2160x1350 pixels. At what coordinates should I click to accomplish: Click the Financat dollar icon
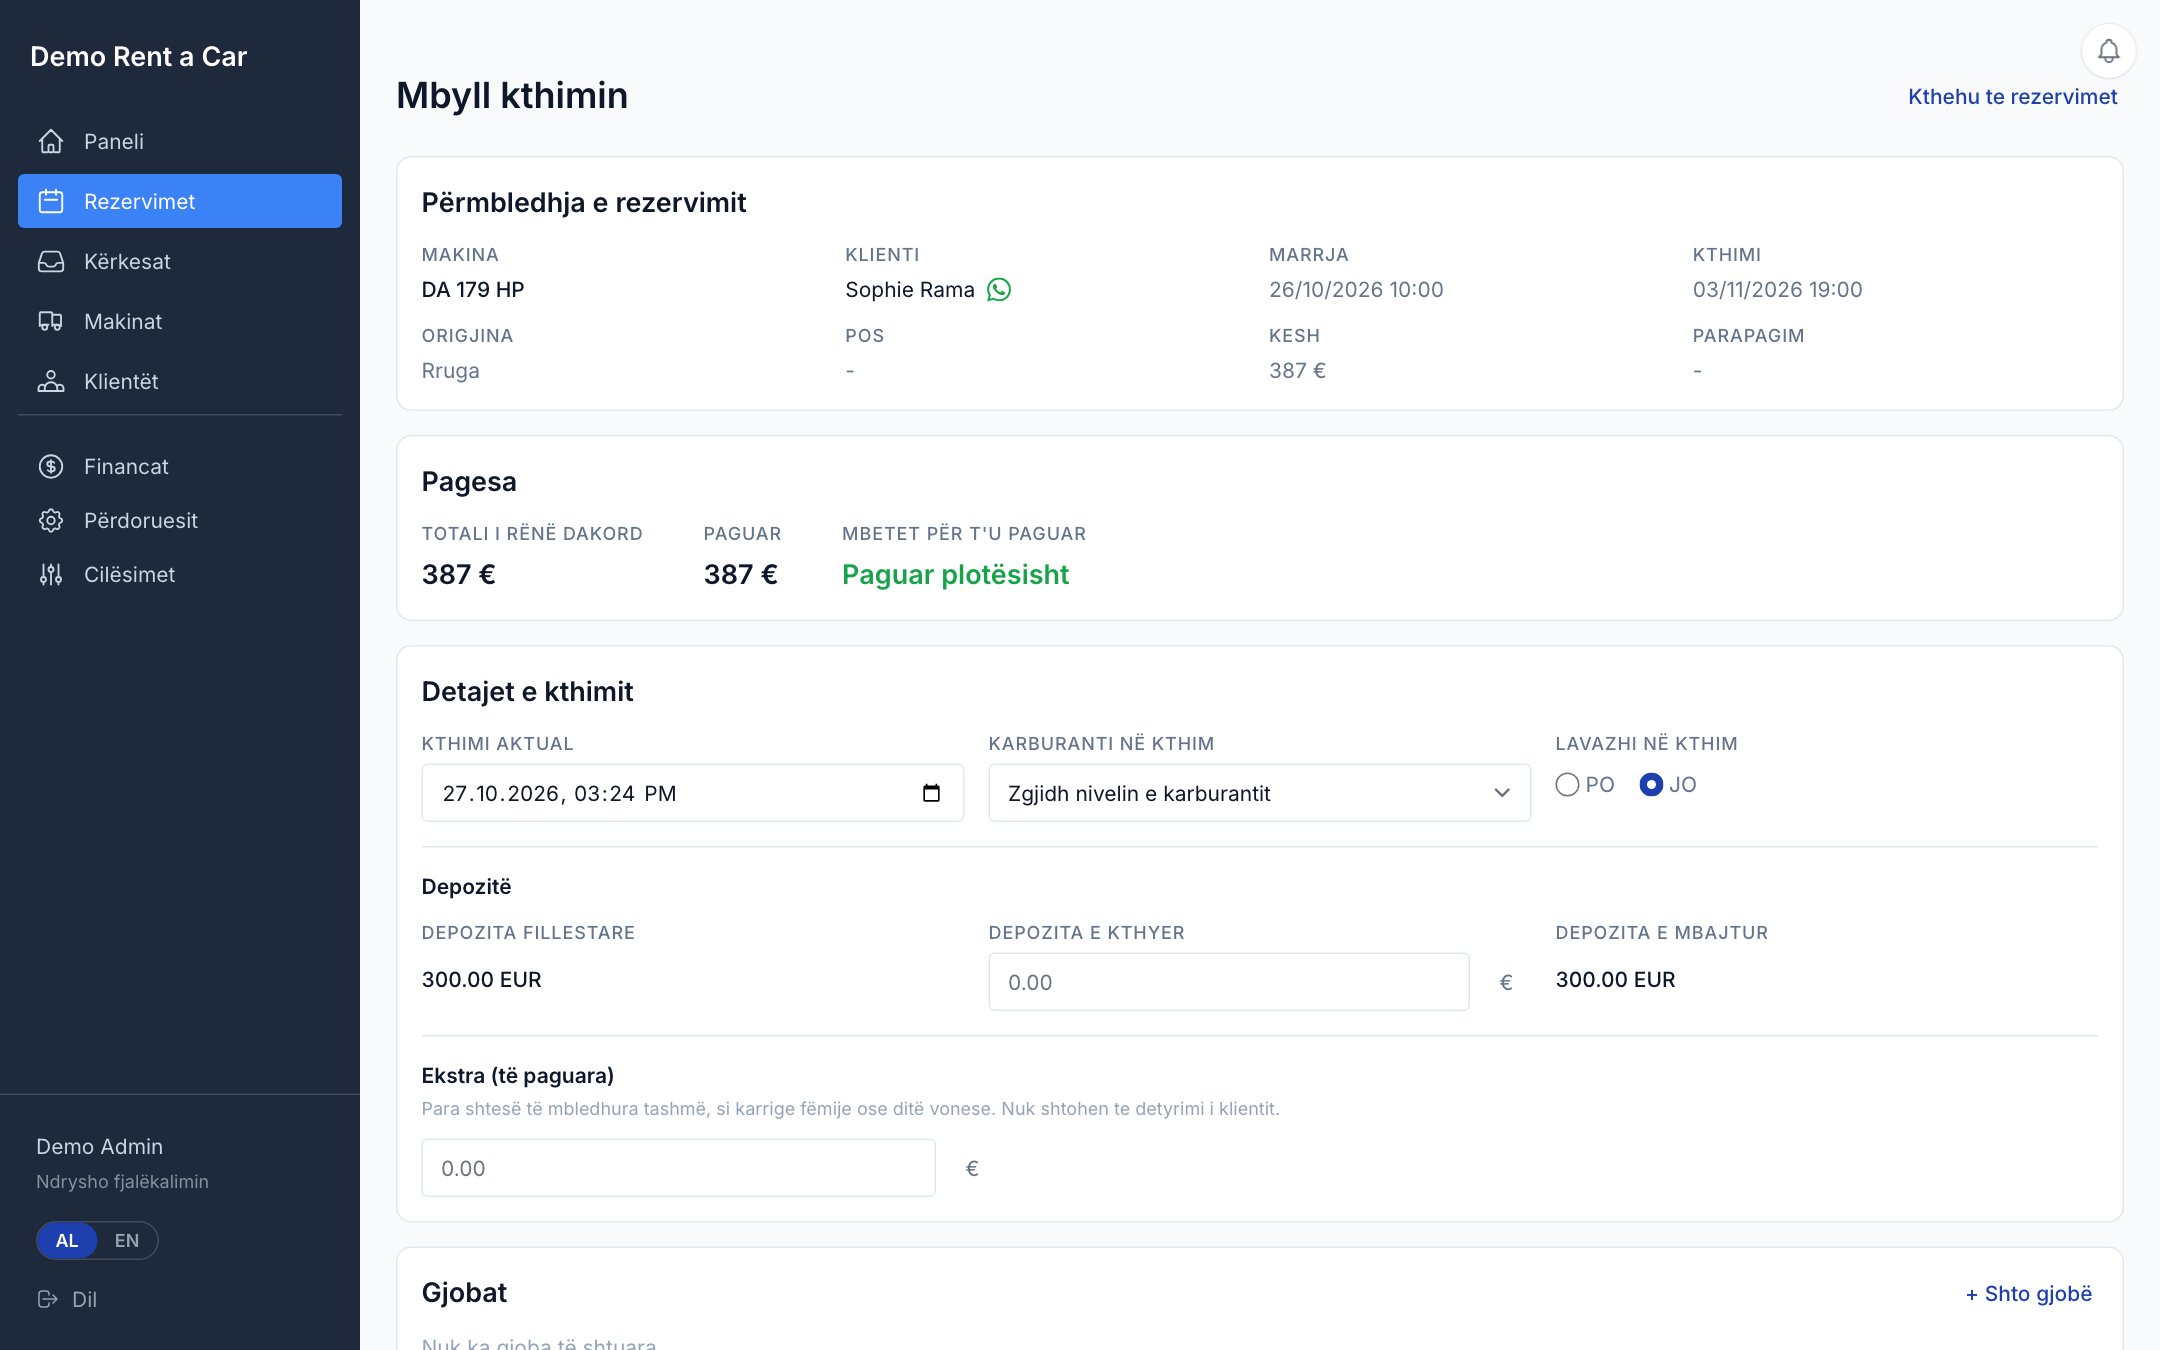pos(51,466)
